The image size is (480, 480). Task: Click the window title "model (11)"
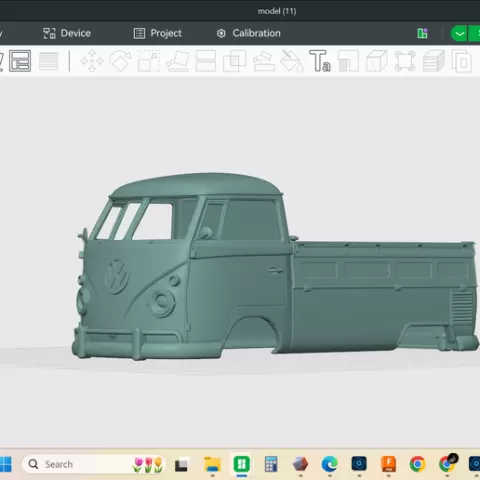point(277,11)
